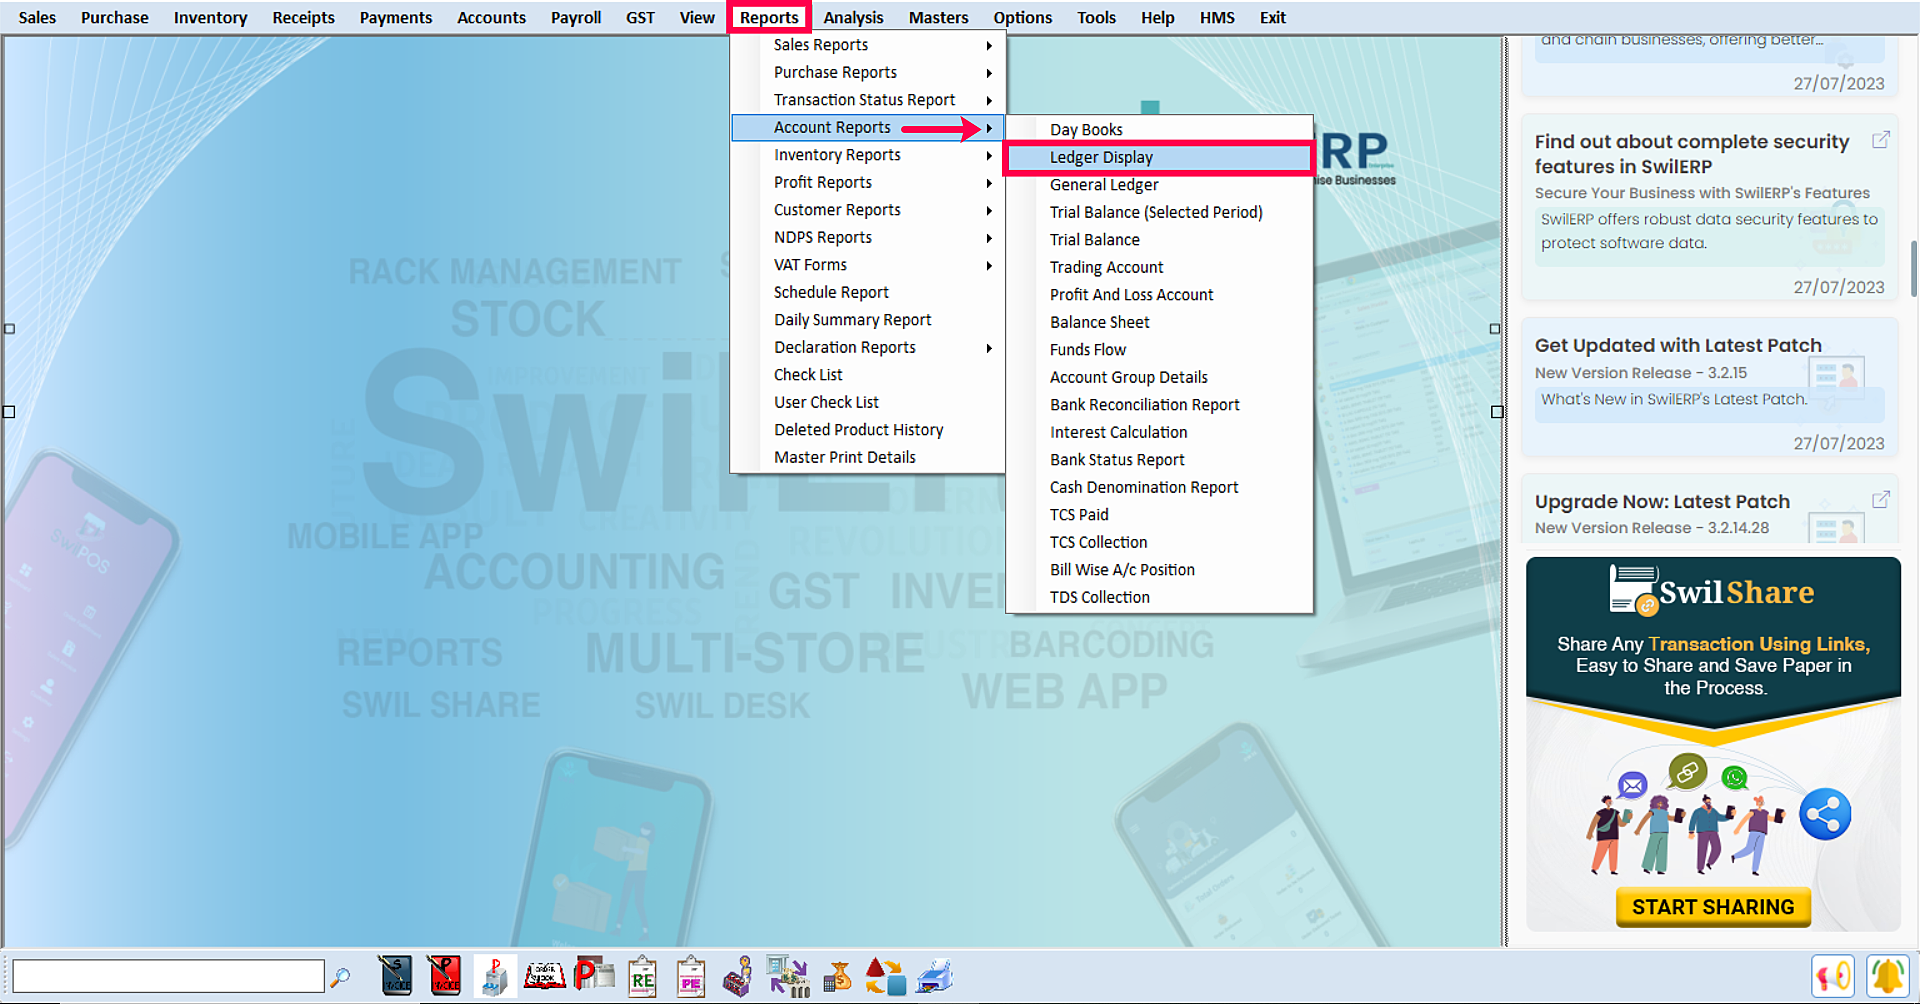Click What's New in SwilERP's Latest Patch
1920x1004 pixels.
pos(1674,399)
